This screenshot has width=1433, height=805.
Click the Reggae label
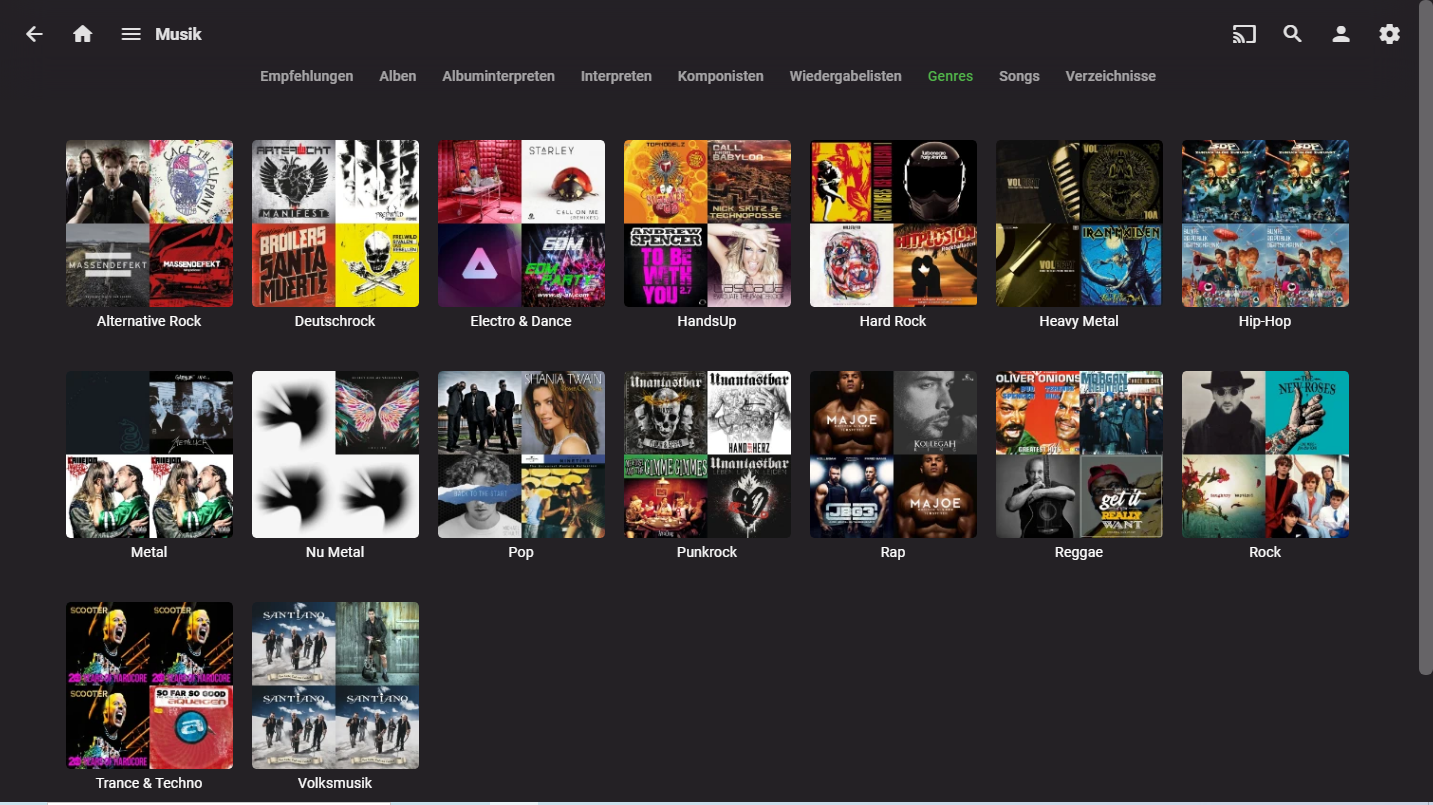1079,552
